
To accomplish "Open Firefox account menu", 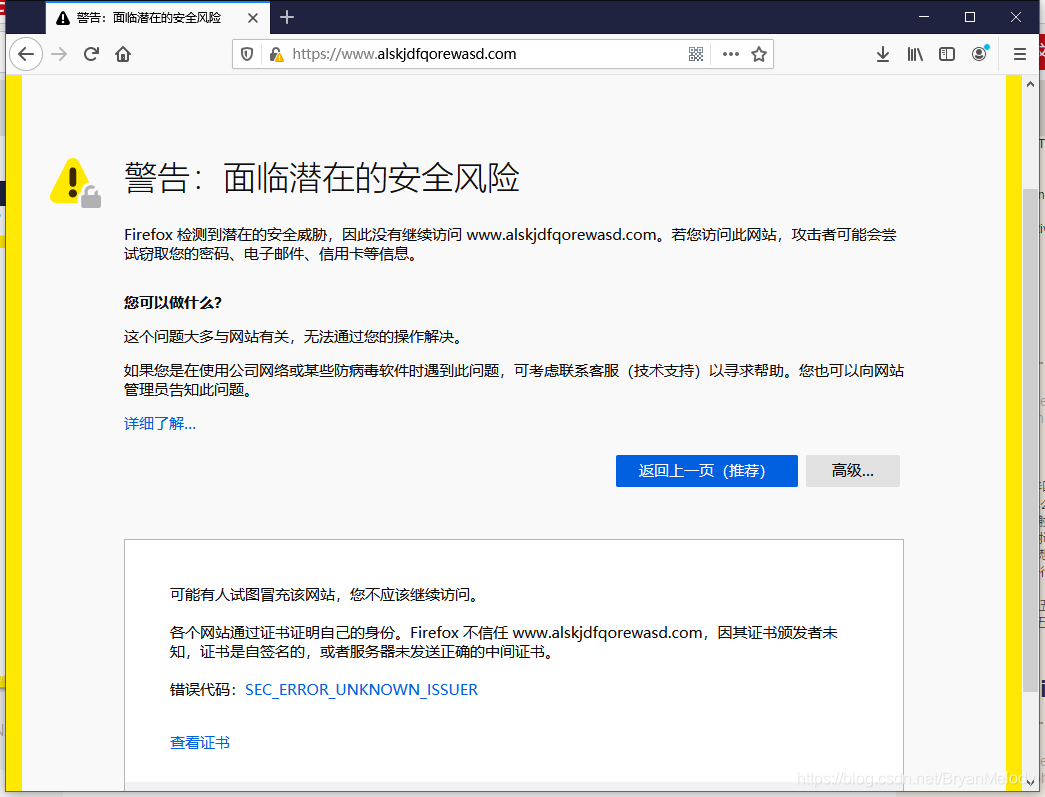I will (980, 54).
